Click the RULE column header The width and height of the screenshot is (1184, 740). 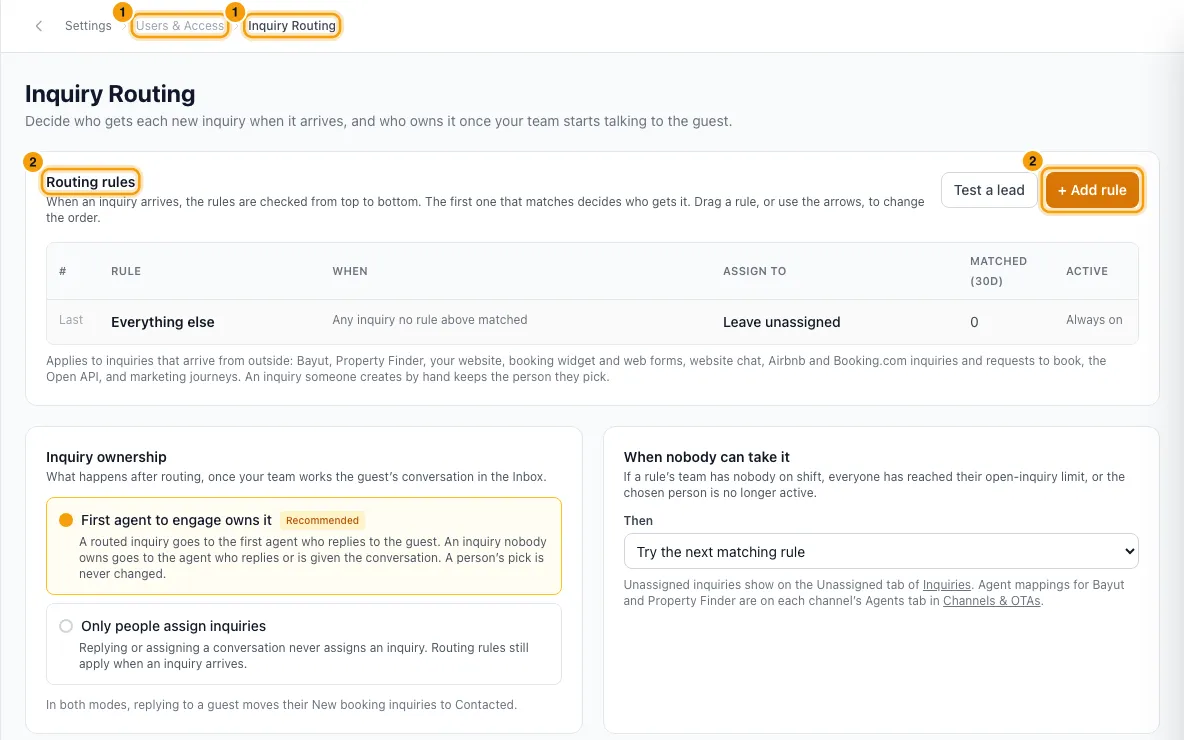[126, 271]
